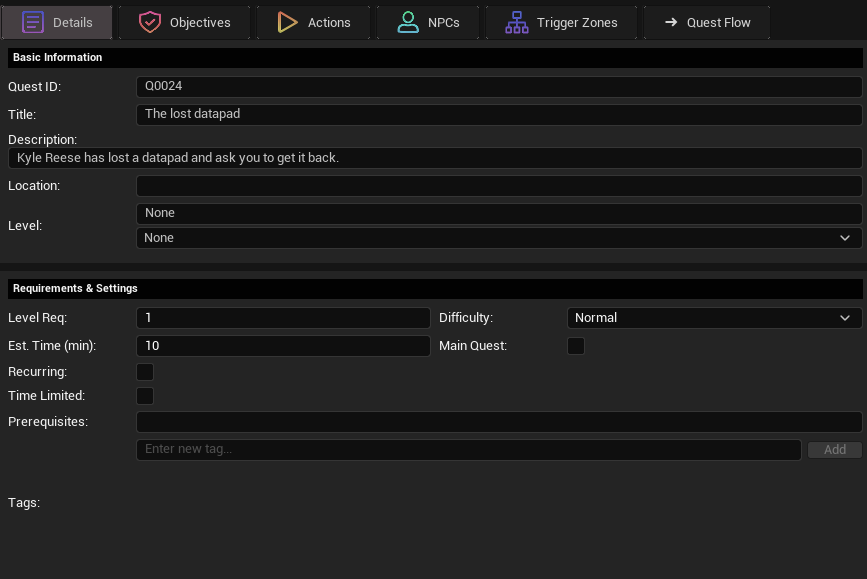
Task: Open the Difficulty dropdown set to Normal
Action: point(714,318)
